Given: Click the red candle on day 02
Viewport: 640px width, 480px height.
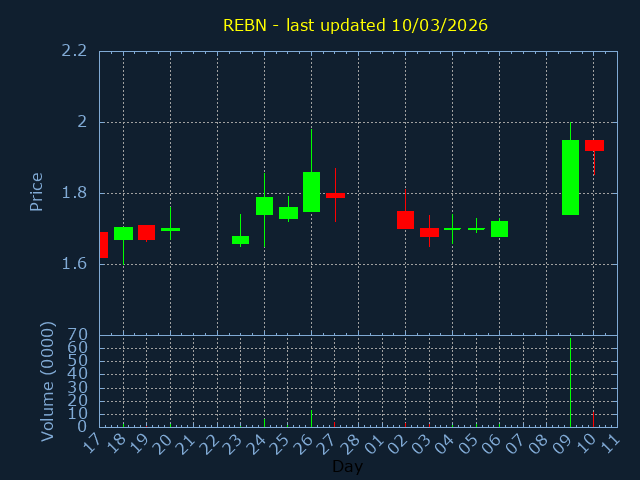Looking at the screenshot, I should pyautogui.click(x=405, y=220).
